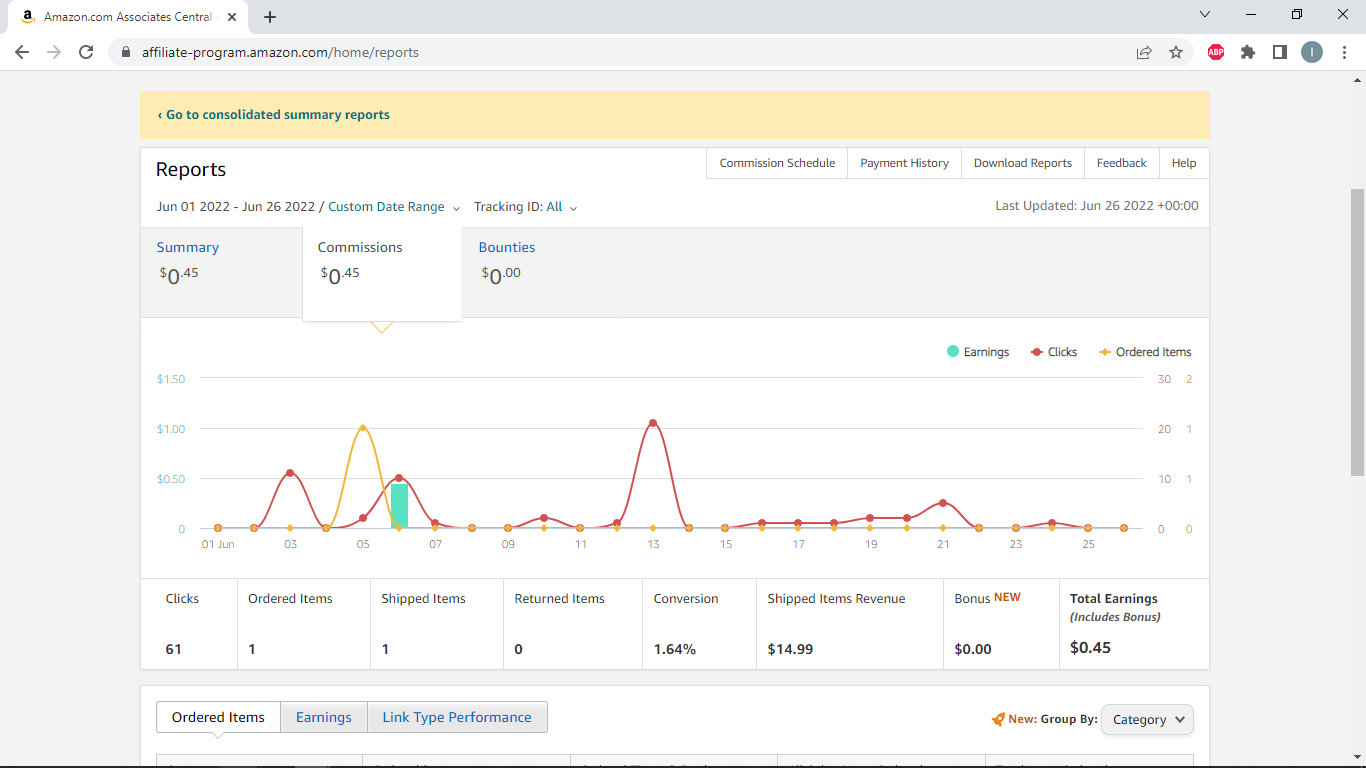Click the Returned Items value 0
Image resolution: width=1366 pixels, height=768 pixels.
[518, 649]
